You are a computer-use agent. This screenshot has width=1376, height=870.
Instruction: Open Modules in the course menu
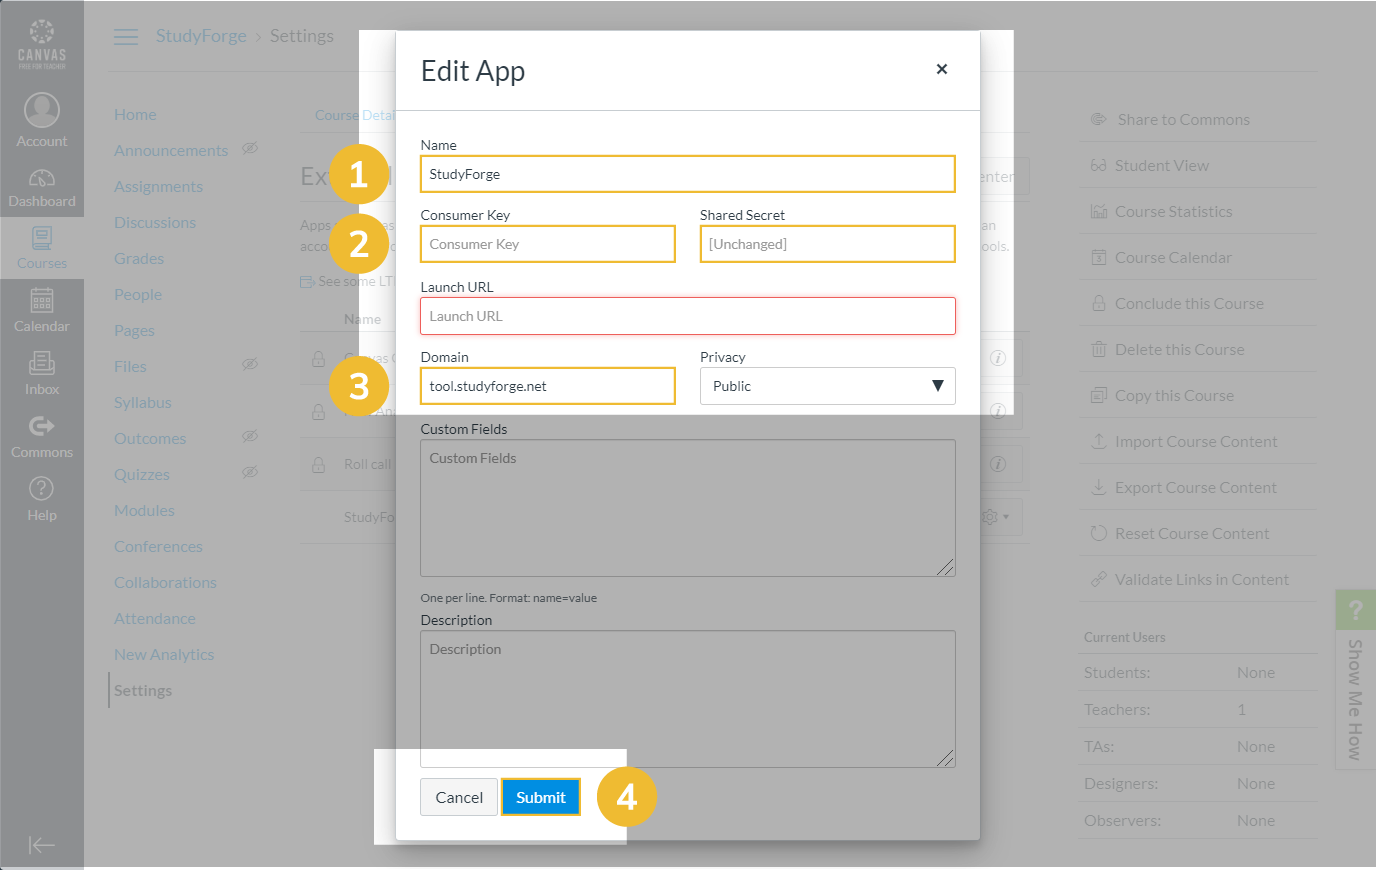144,511
